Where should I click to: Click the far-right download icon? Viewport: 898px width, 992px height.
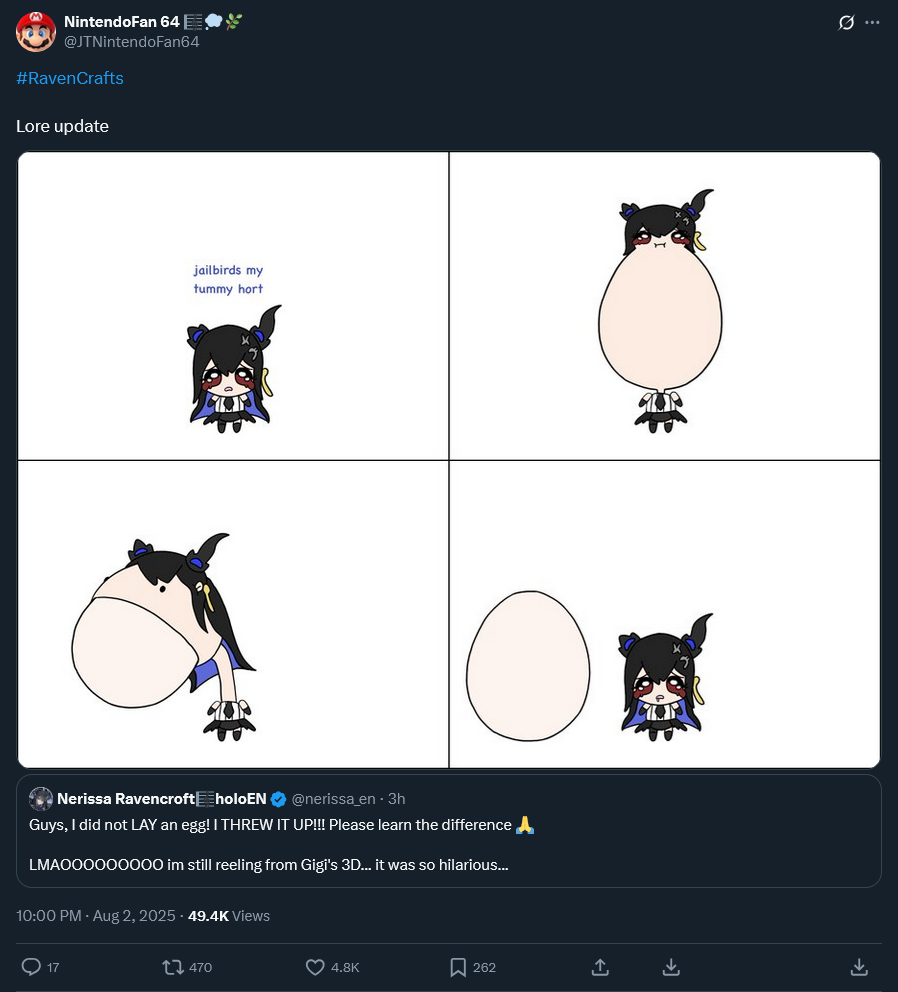click(859, 967)
